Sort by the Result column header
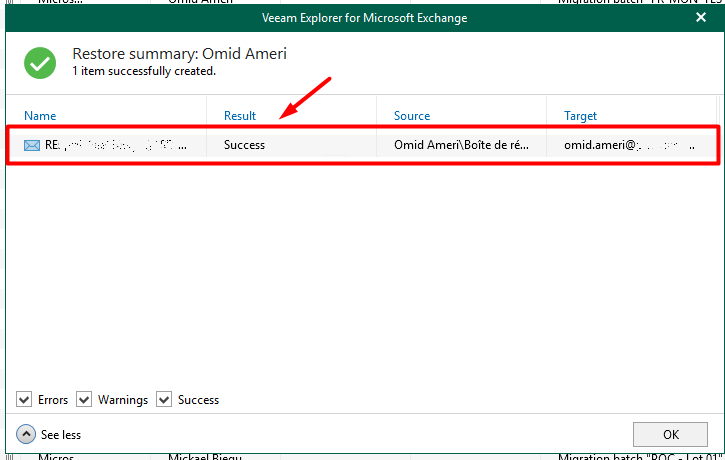Screen dimensions: 725x460 pyautogui.click(x=240, y=116)
